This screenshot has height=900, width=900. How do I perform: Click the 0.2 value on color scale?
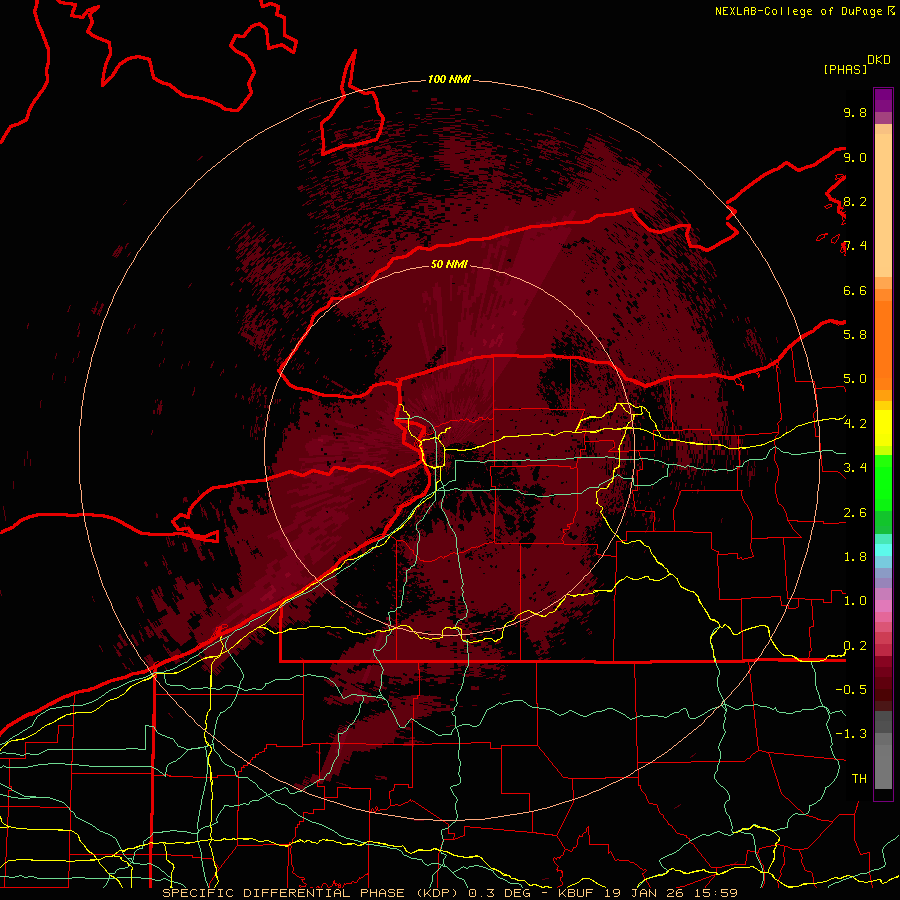coord(855,645)
